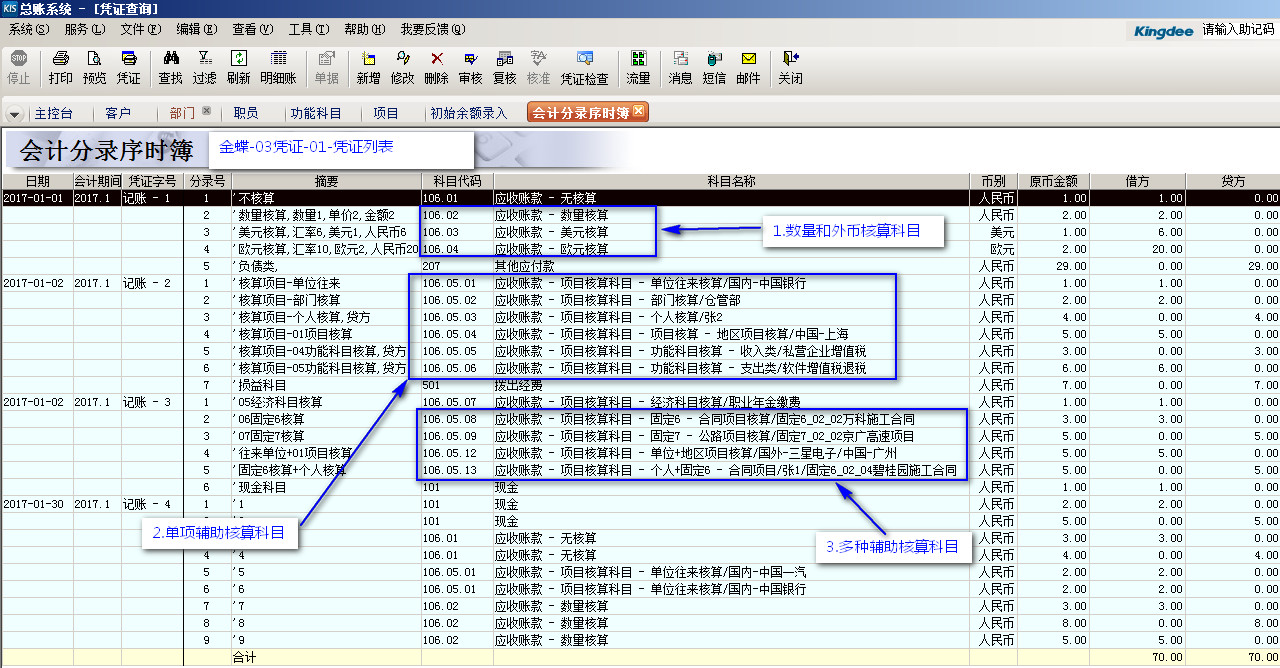
Task: Refresh the list with the 刷新 icon
Action: (238, 67)
